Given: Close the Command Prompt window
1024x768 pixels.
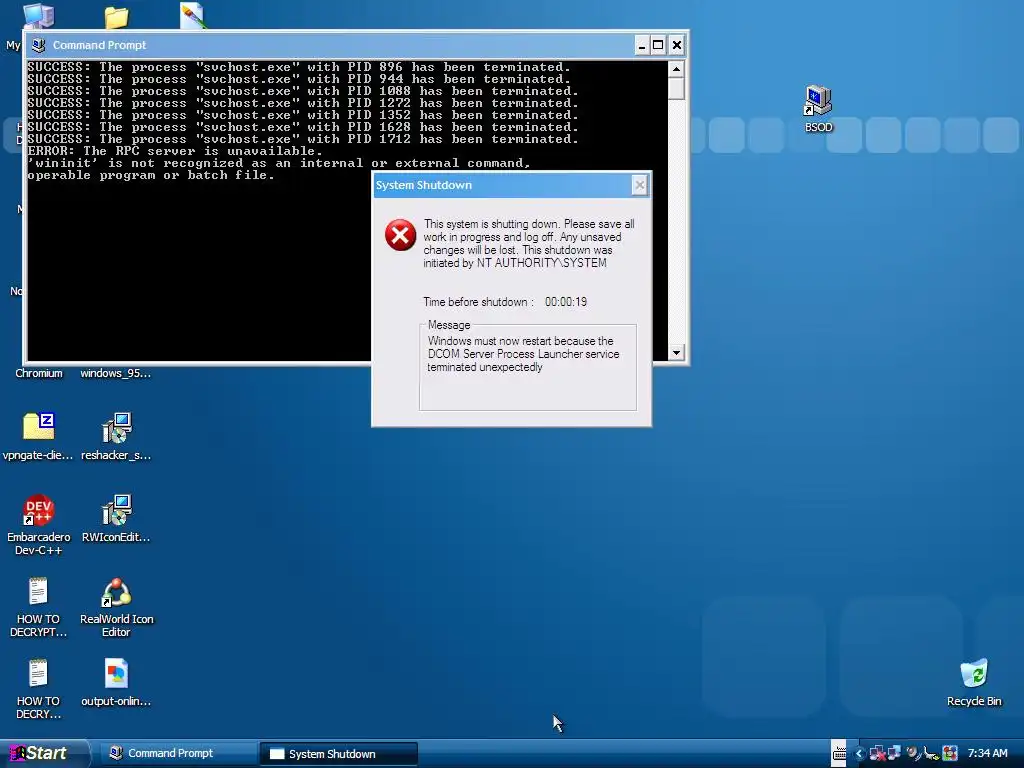Looking at the screenshot, I should (x=677, y=45).
